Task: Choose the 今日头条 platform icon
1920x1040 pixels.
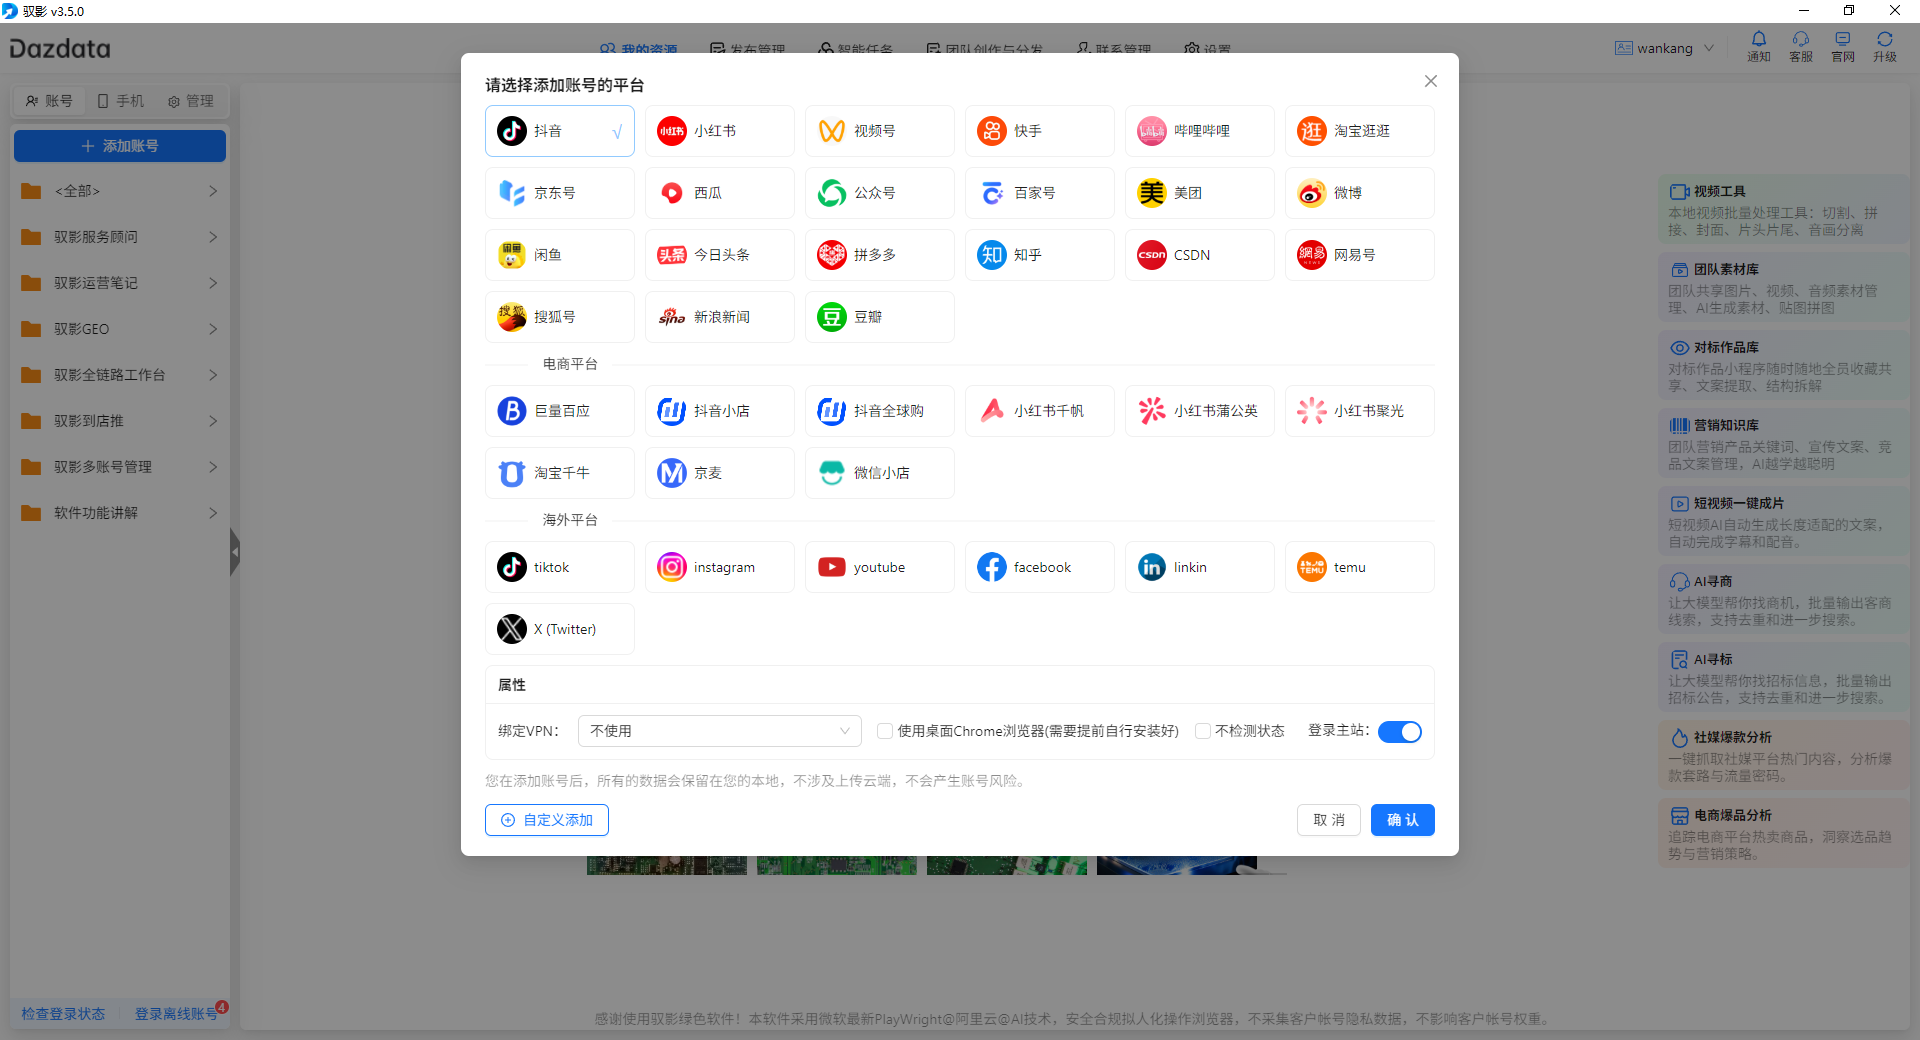Action: tap(672, 255)
